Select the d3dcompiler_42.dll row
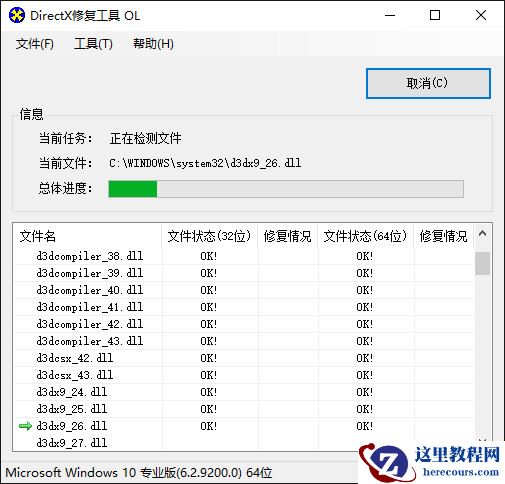Viewport: 505px width, 484px height. pyautogui.click(x=244, y=324)
